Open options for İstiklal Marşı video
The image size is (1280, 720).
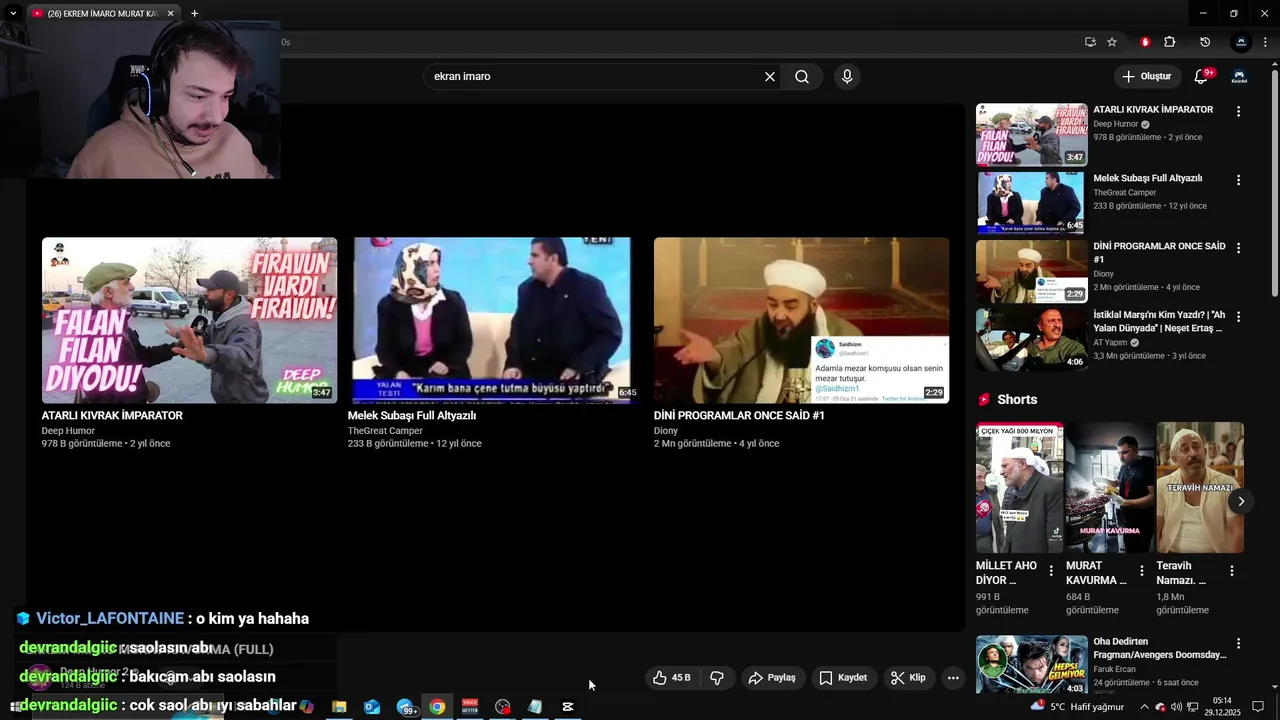point(1238,316)
